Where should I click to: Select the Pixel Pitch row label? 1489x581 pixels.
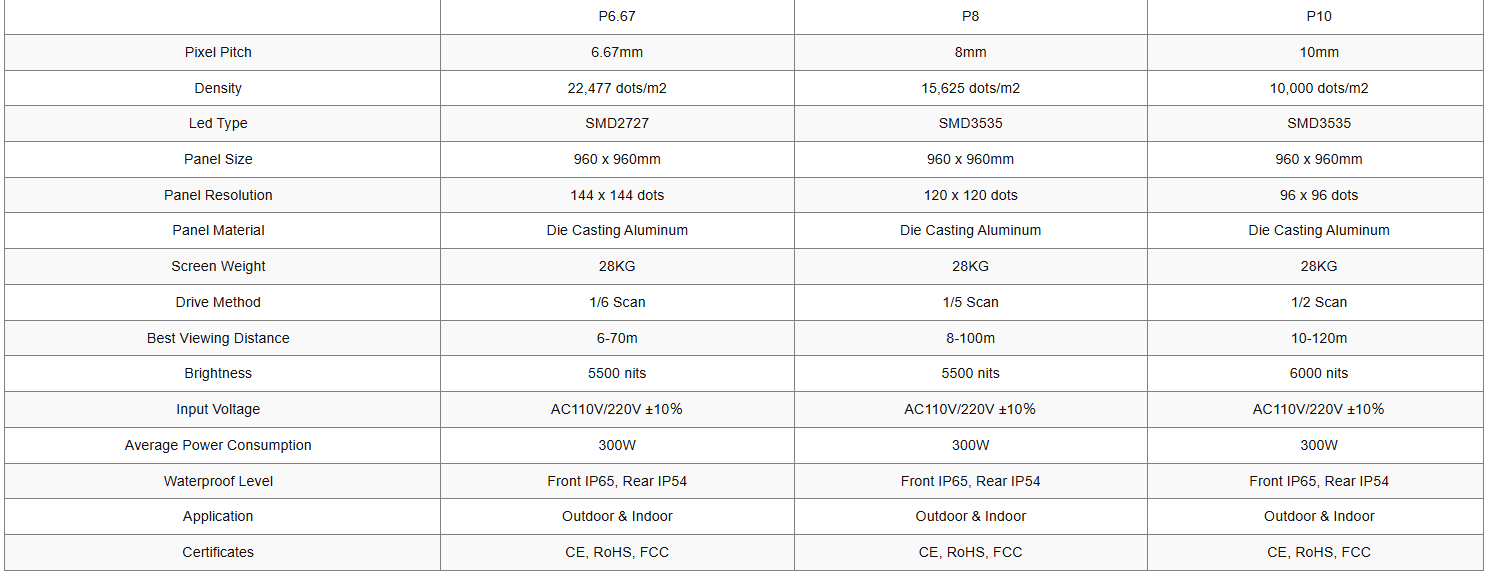point(218,52)
